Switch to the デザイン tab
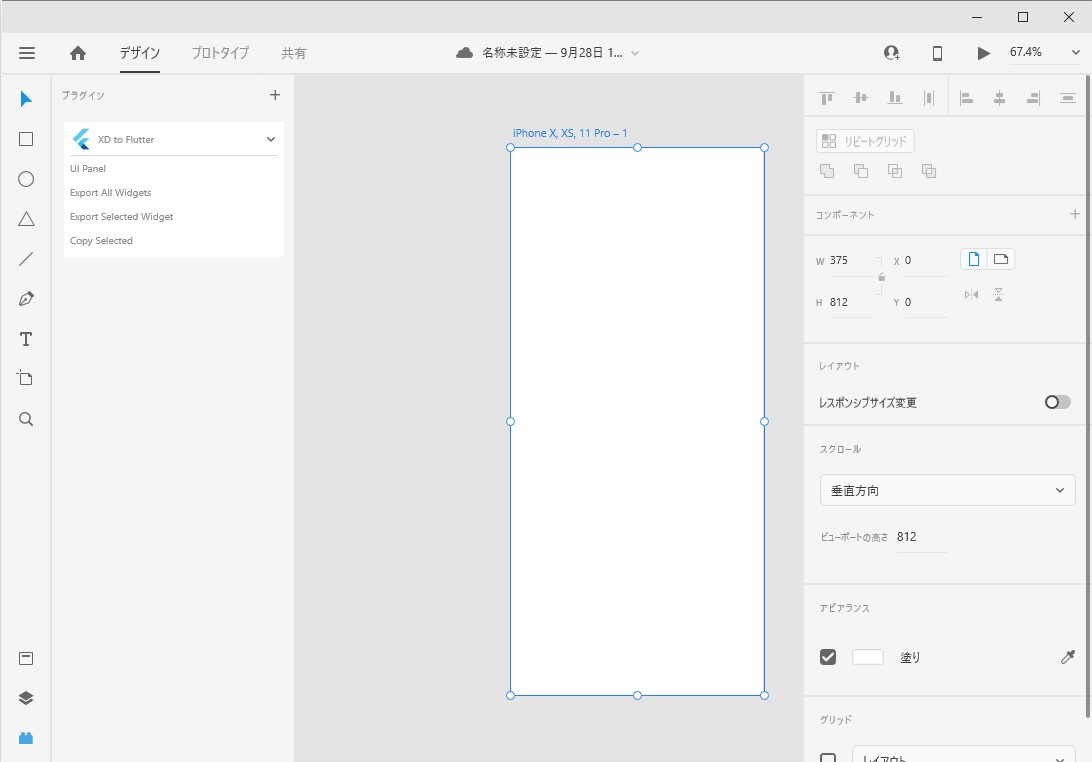1092x762 pixels. pyautogui.click(x=139, y=53)
